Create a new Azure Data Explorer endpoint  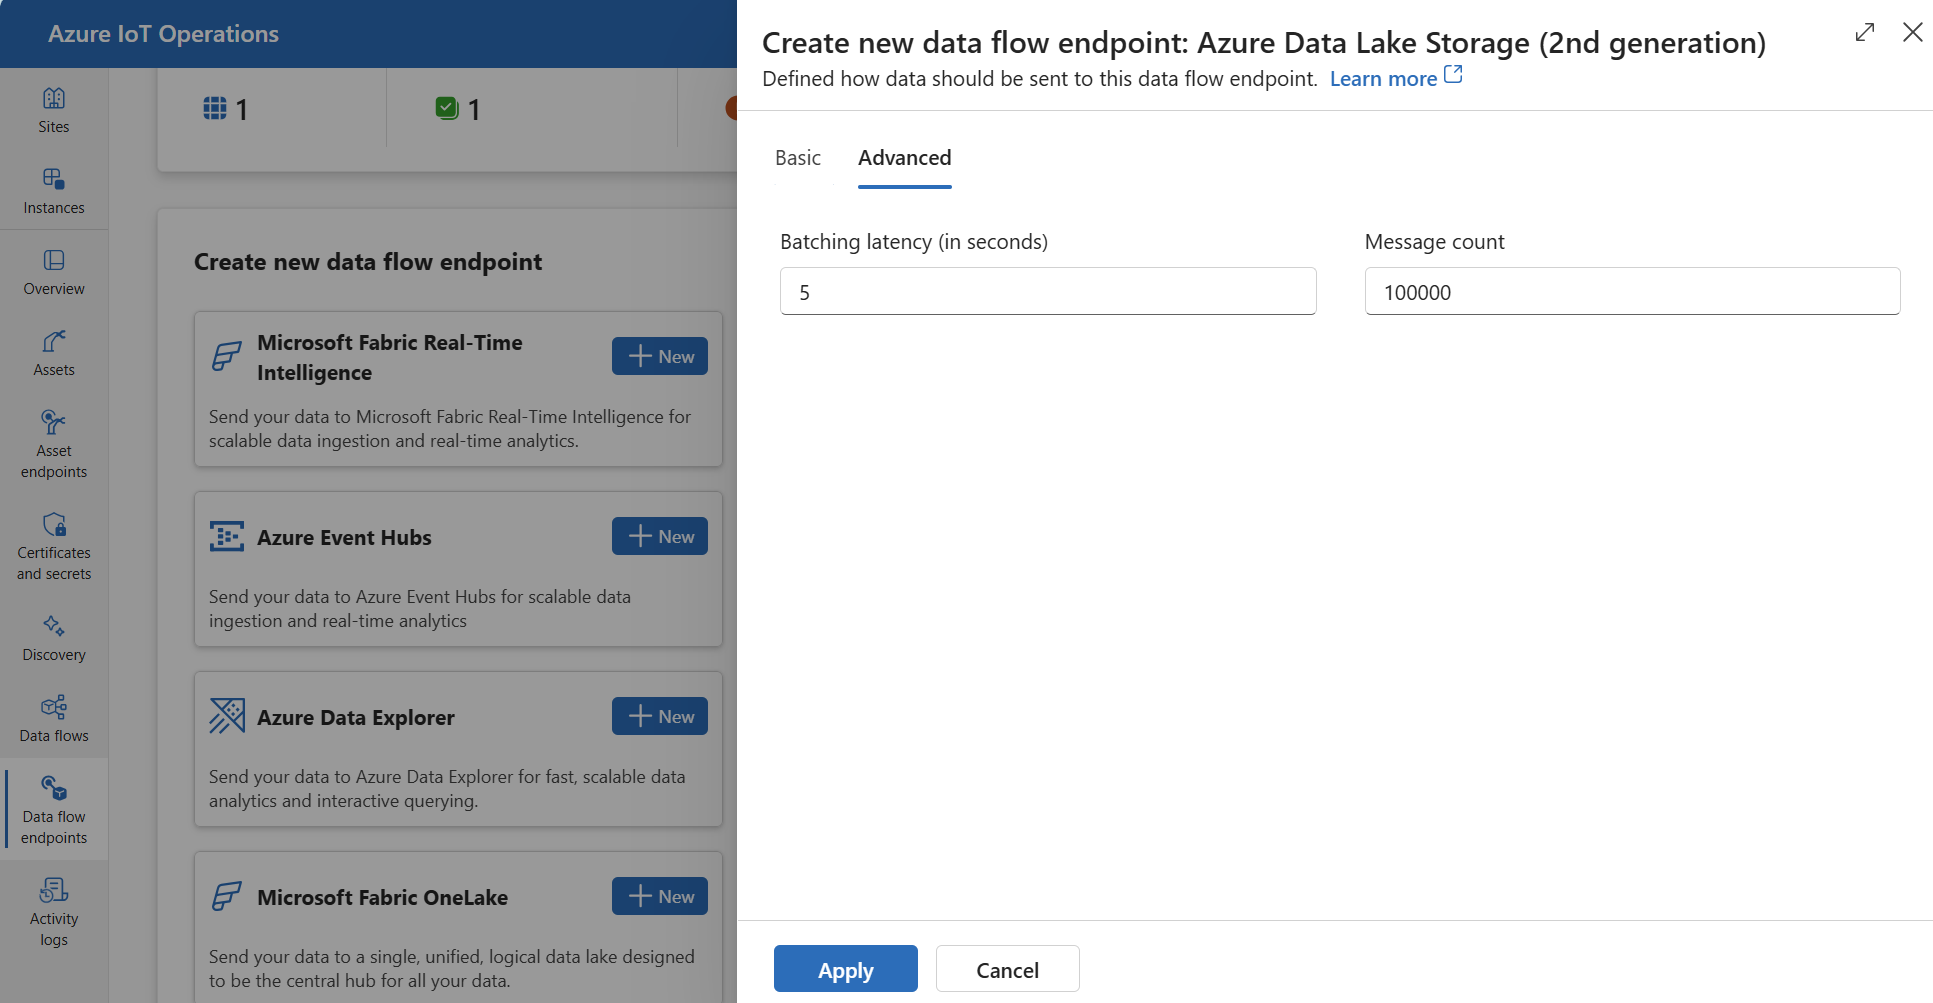click(x=659, y=716)
